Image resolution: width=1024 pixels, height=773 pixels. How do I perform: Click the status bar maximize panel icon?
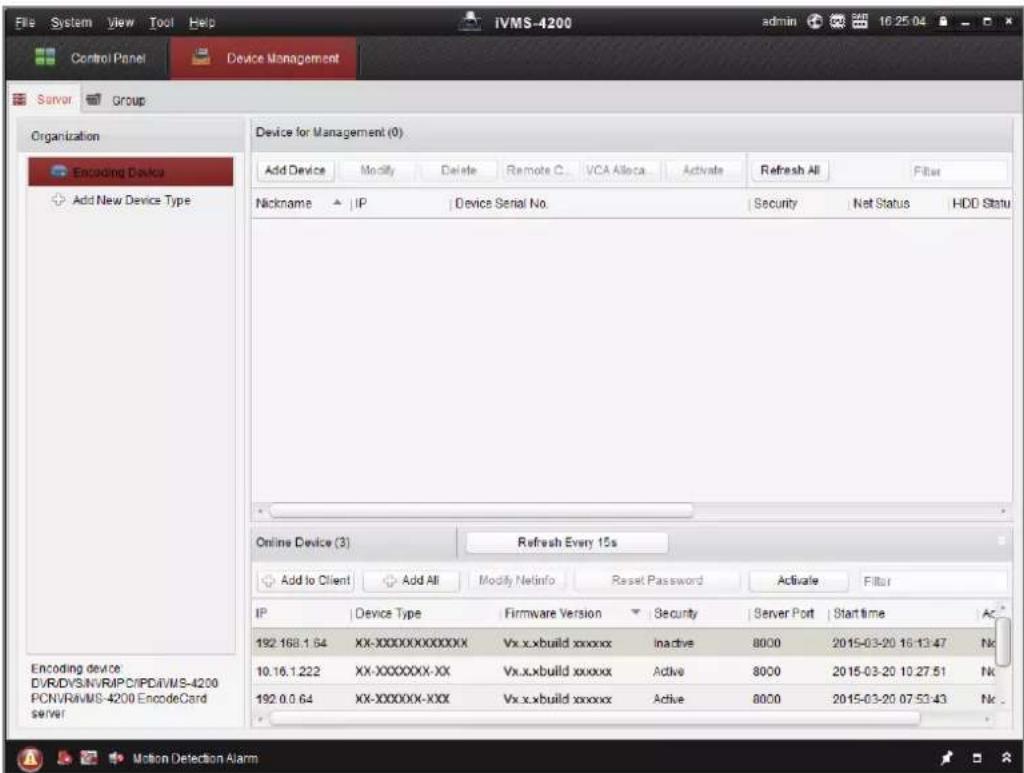point(977,759)
